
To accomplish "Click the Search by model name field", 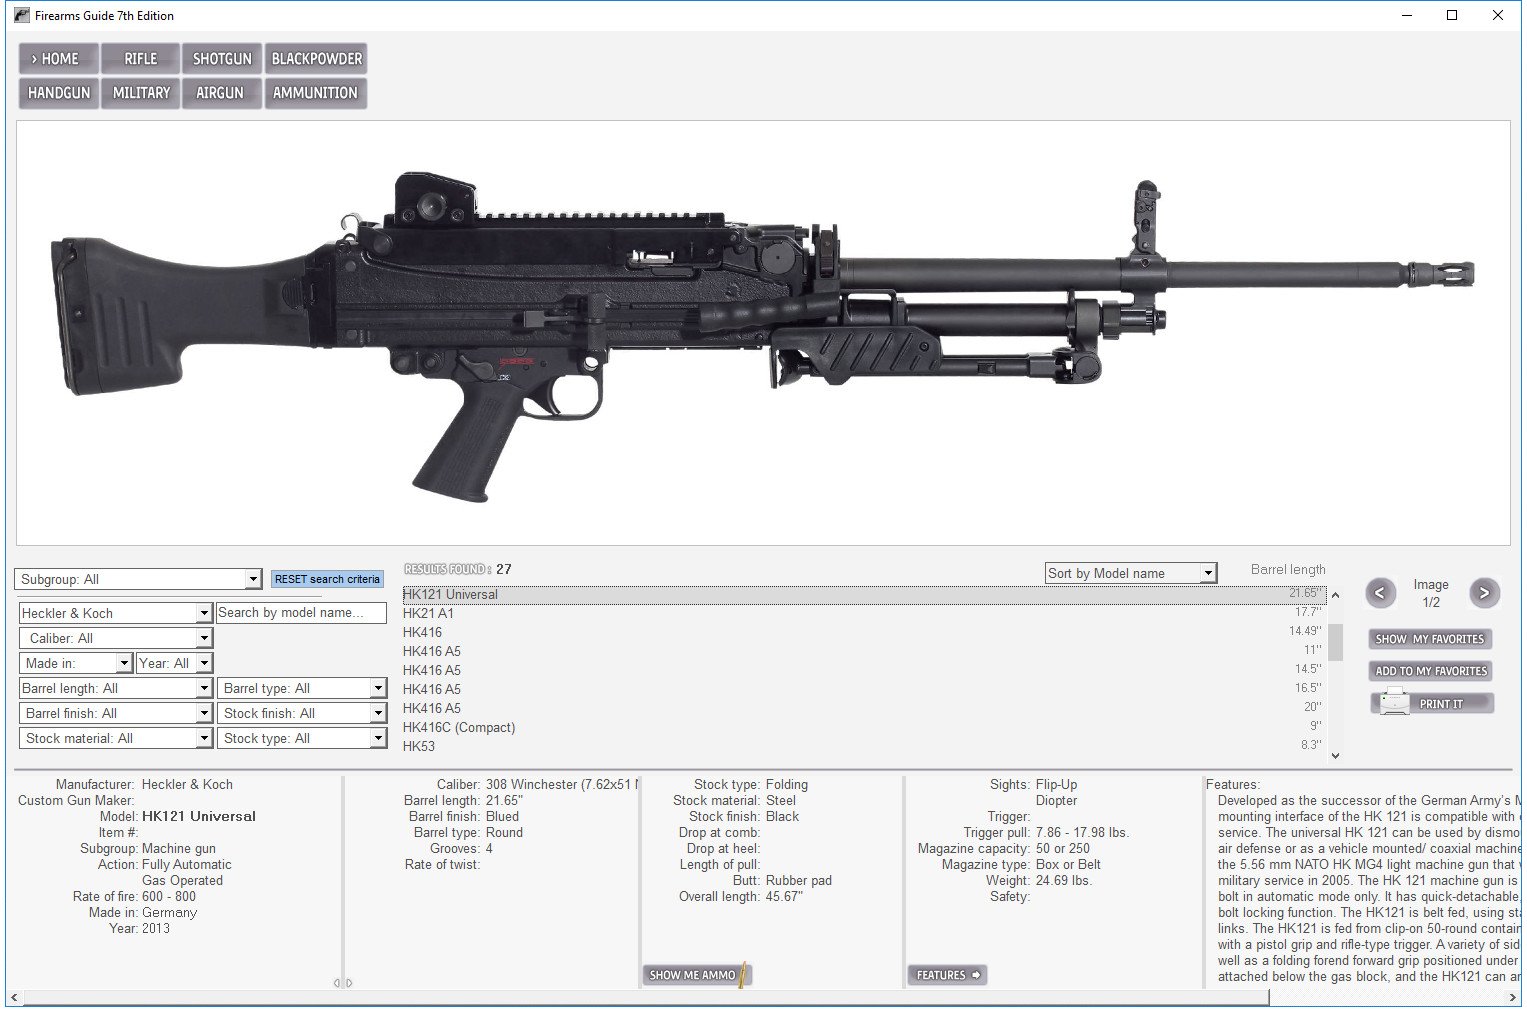I will [x=301, y=613].
